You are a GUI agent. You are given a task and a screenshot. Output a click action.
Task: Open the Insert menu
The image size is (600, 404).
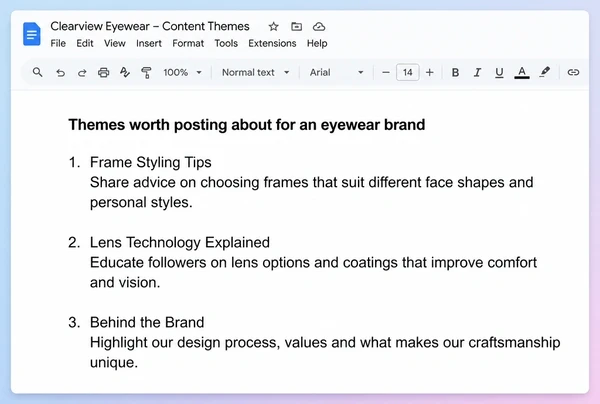(x=149, y=43)
